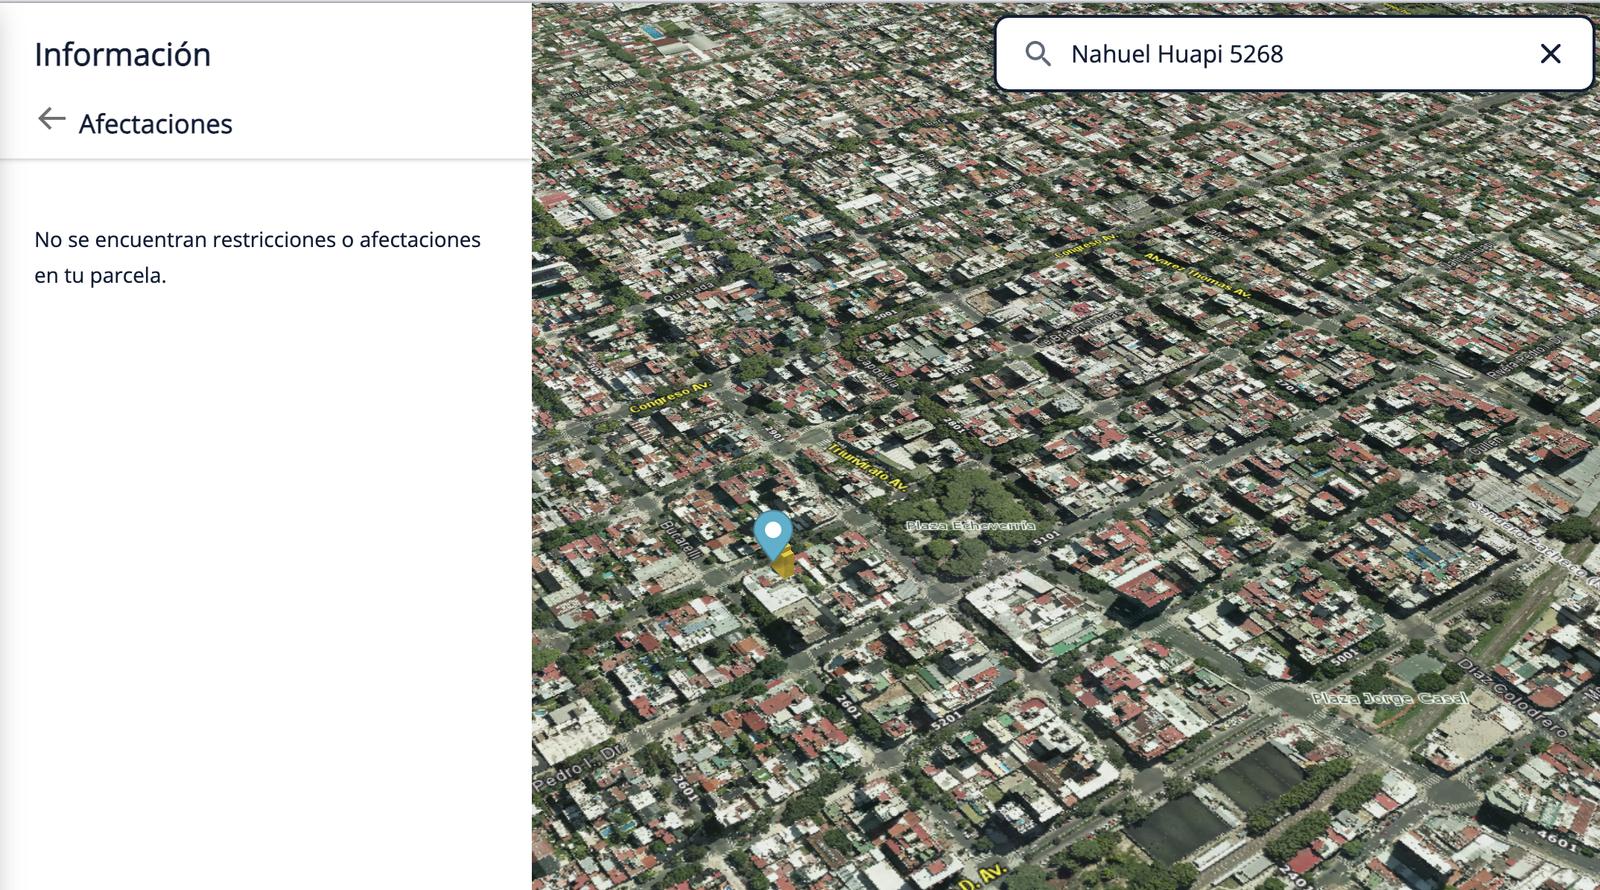1600x890 pixels.
Task: Go back using the arrow beside Afectaciones
Action: (x=51, y=120)
